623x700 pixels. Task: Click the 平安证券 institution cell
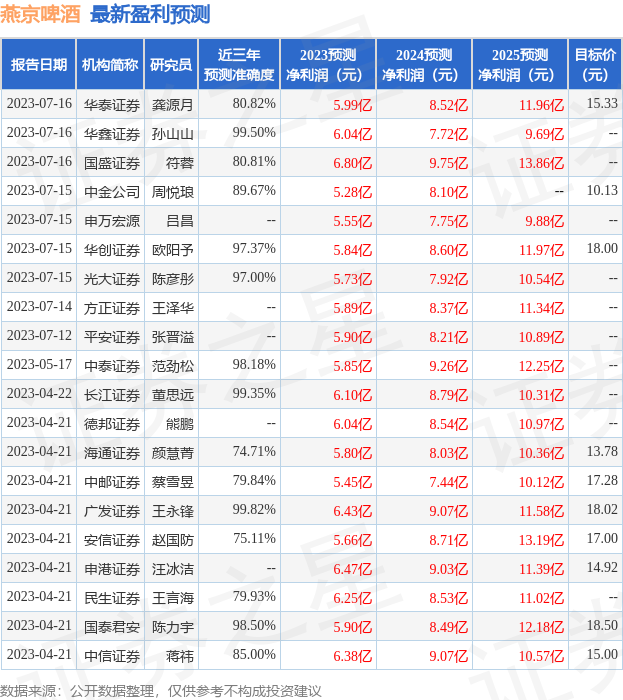(x=112, y=337)
